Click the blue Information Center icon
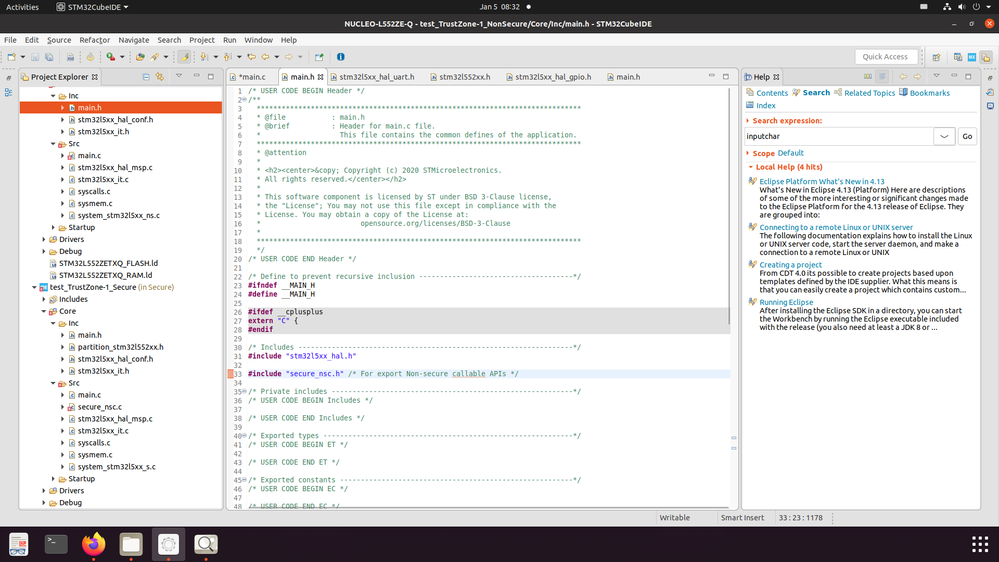Image resolution: width=999 pixels, height=562 pixels. click(341, 57)
